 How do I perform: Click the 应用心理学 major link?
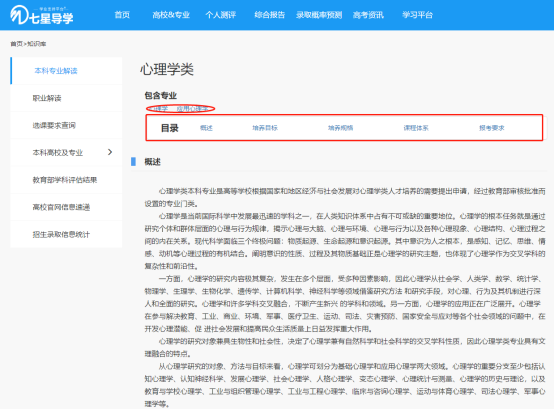pos(193,109)
